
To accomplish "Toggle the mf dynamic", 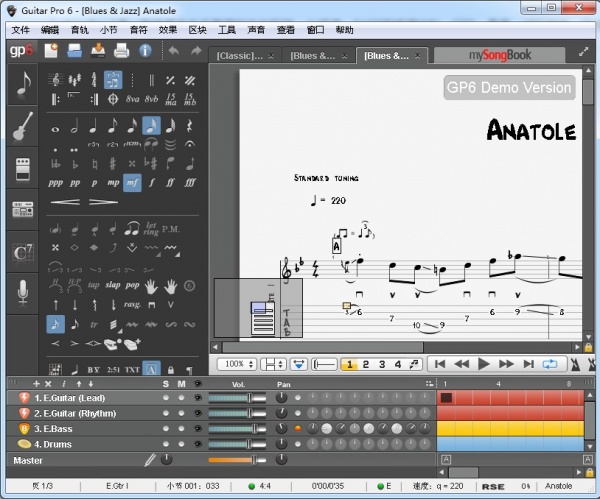I will [x=132, y=183].
